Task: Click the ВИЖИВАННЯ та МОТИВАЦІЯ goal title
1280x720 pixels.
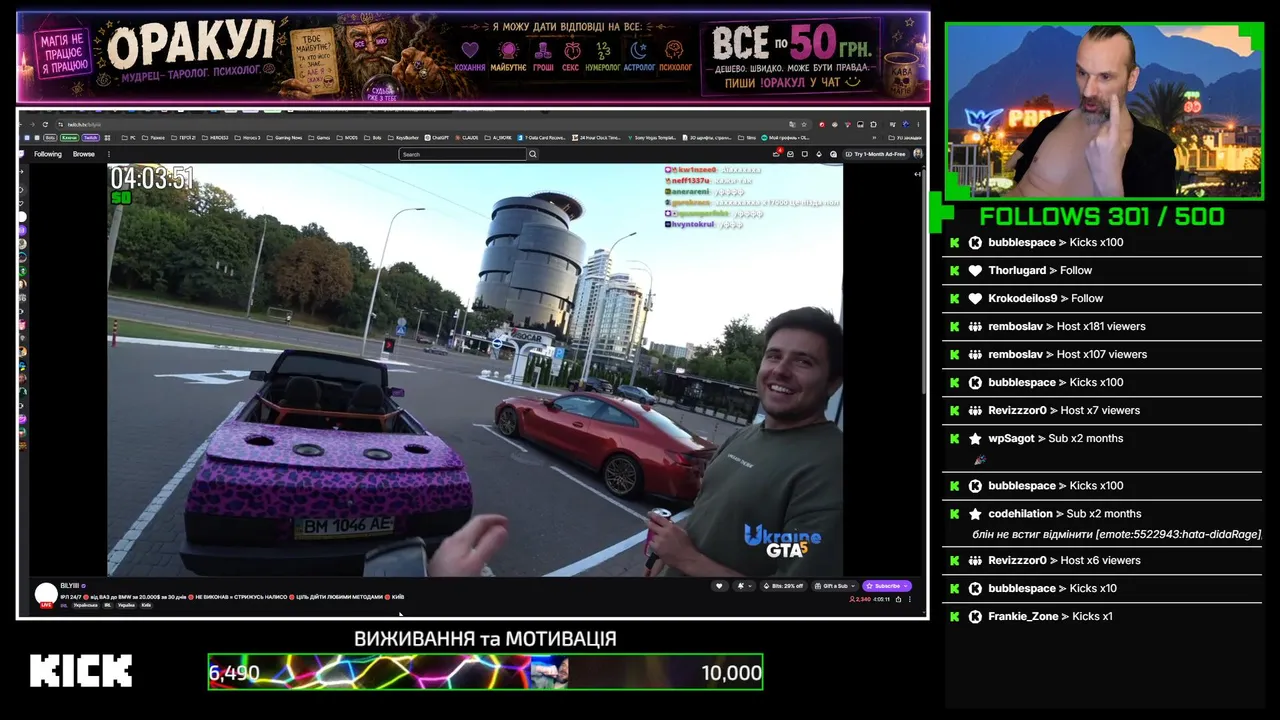Action: pos(485,638)
